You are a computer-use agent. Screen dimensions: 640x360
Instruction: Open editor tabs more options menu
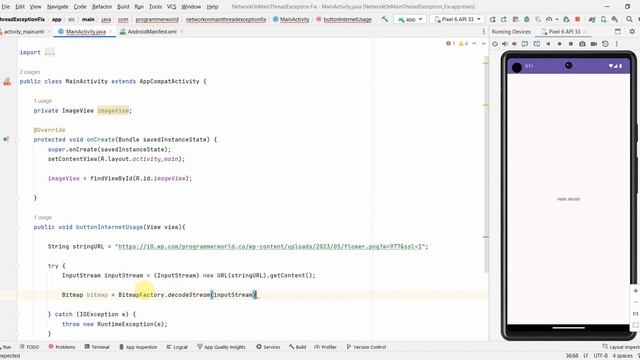tap(484, 31)
